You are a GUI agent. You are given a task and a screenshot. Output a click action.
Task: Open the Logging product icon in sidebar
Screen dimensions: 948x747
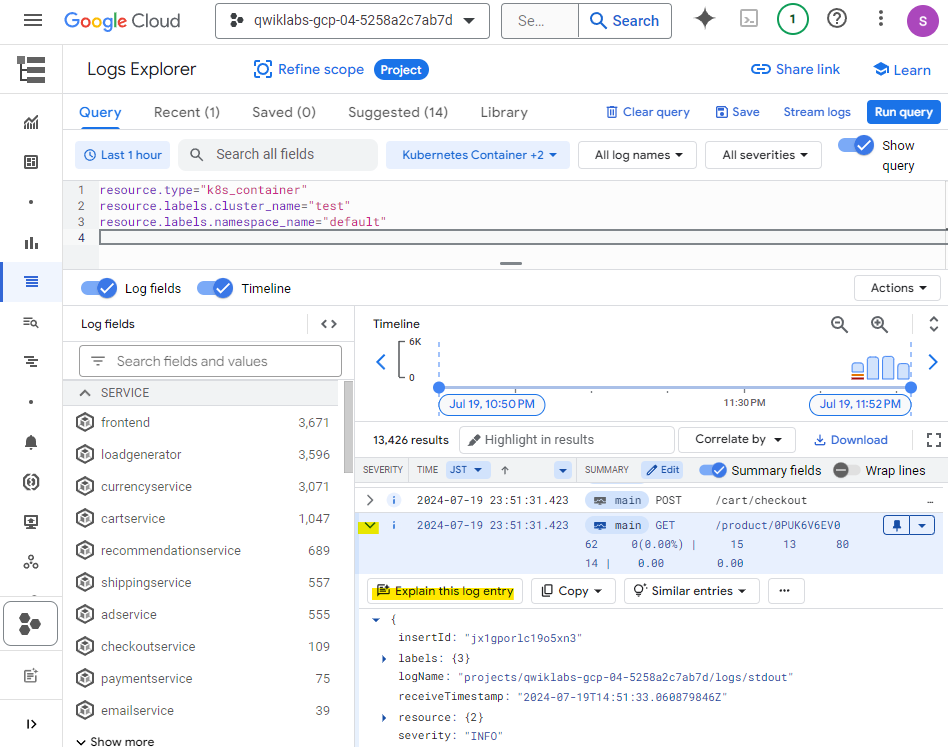[31, 70]
